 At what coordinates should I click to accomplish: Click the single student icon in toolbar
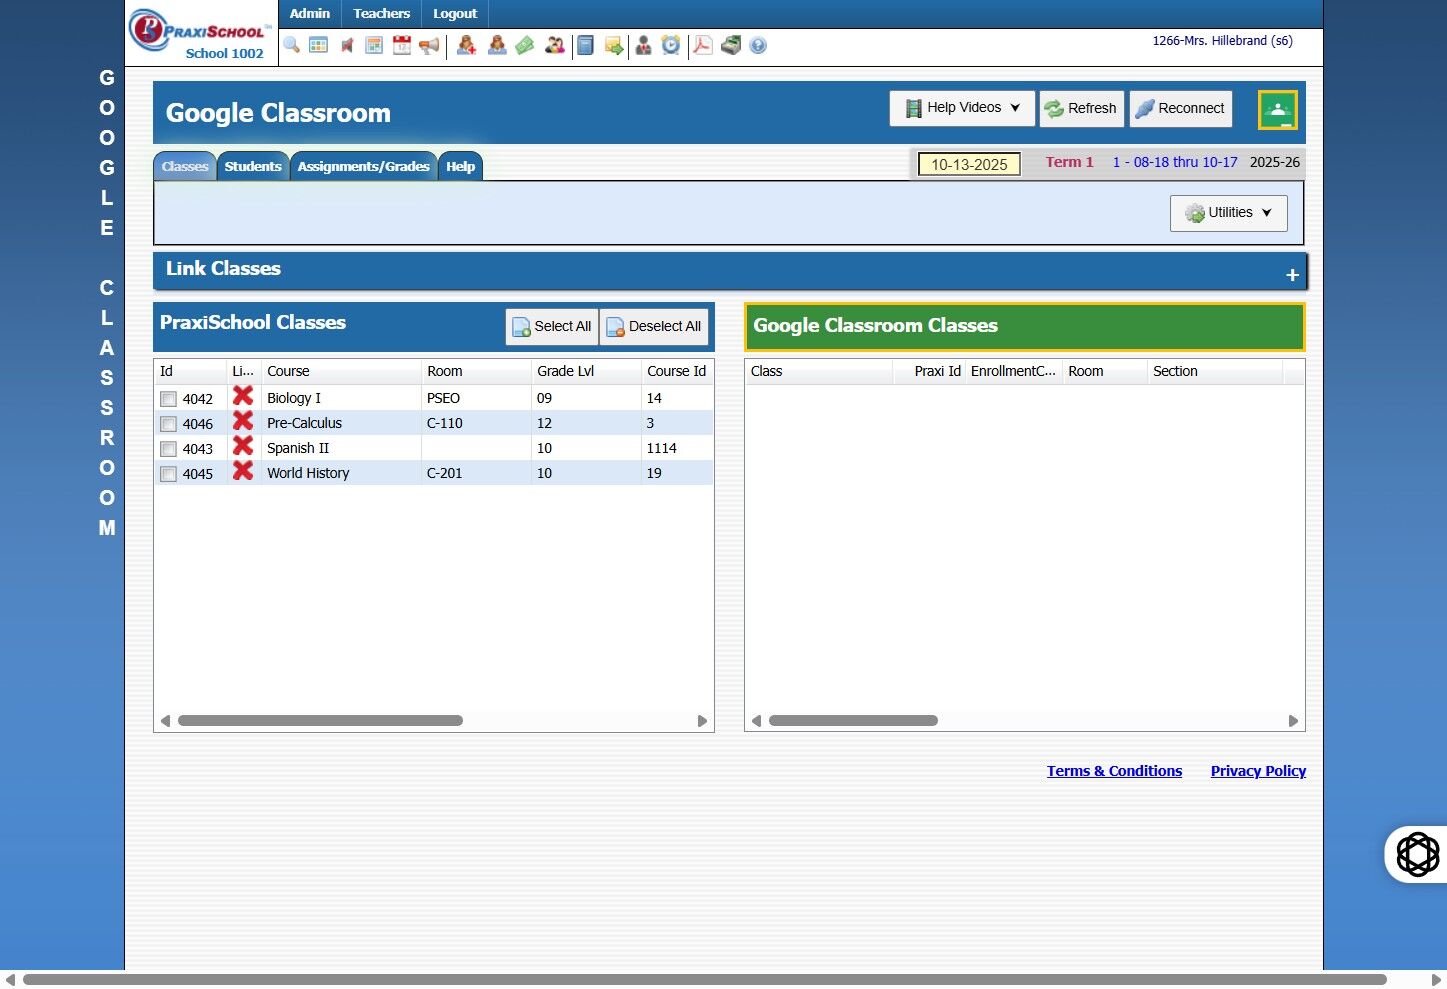tap(496, 45)
